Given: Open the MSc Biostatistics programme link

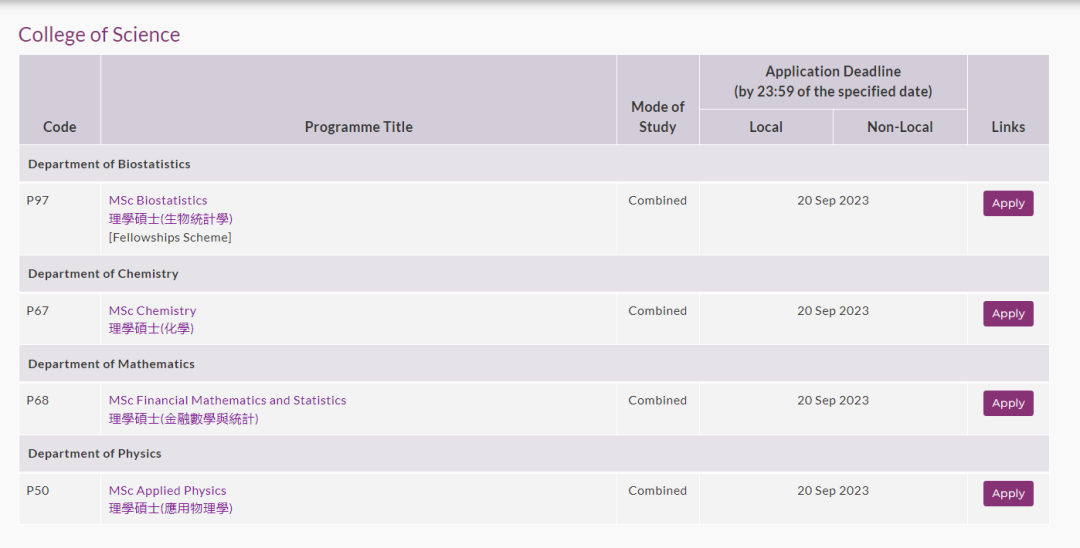Looking at the screenshot, I should pyautogui.click(x=158, y=200).
